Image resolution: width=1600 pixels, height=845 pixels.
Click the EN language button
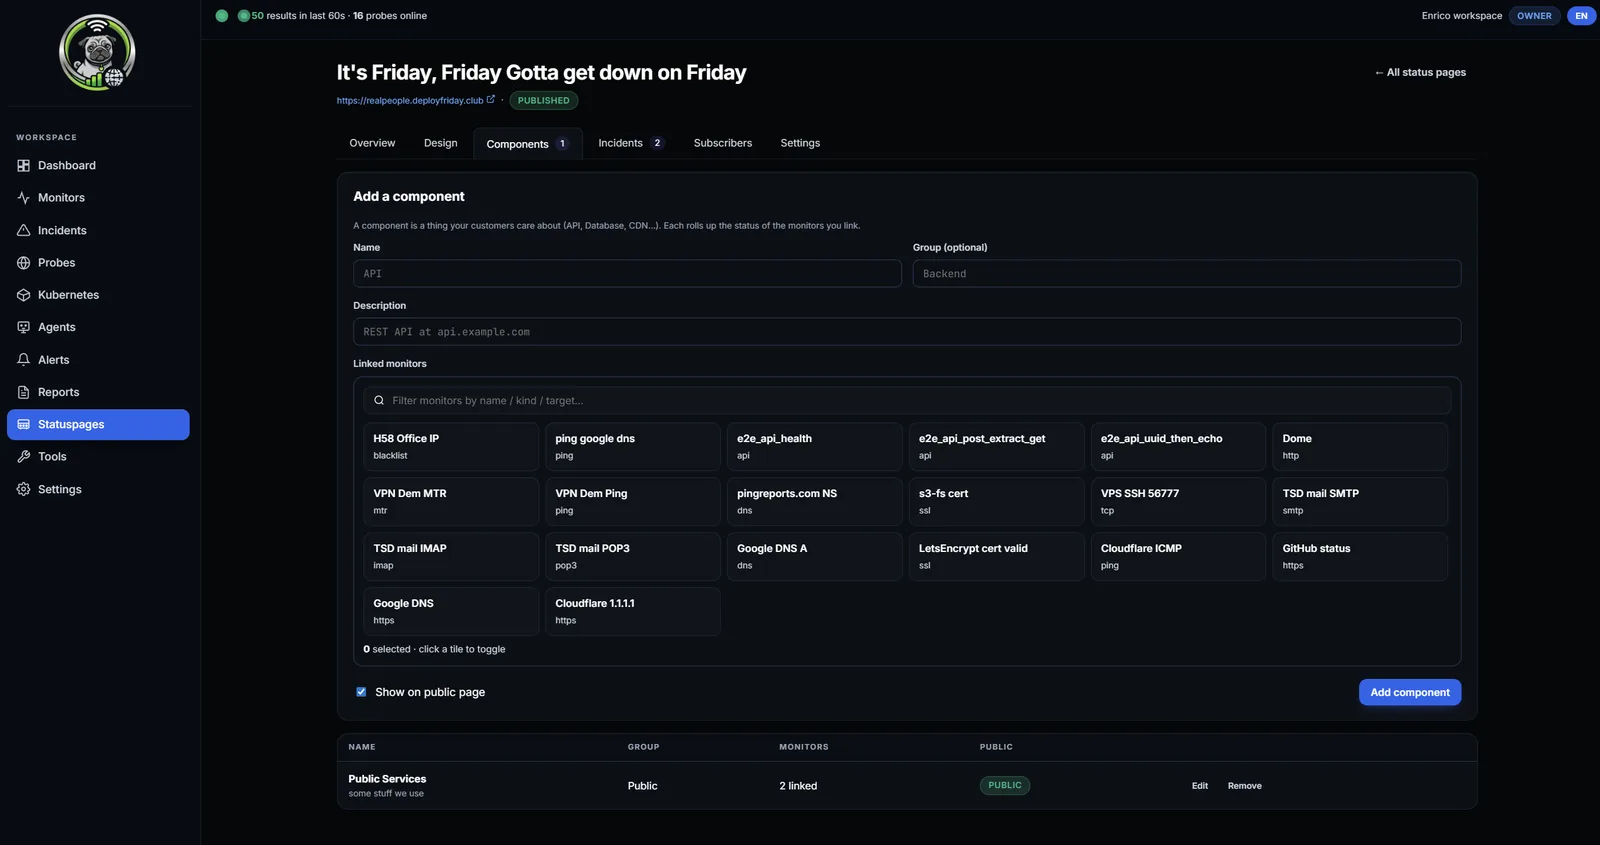pyautogui.click(x=1581, y=16)
